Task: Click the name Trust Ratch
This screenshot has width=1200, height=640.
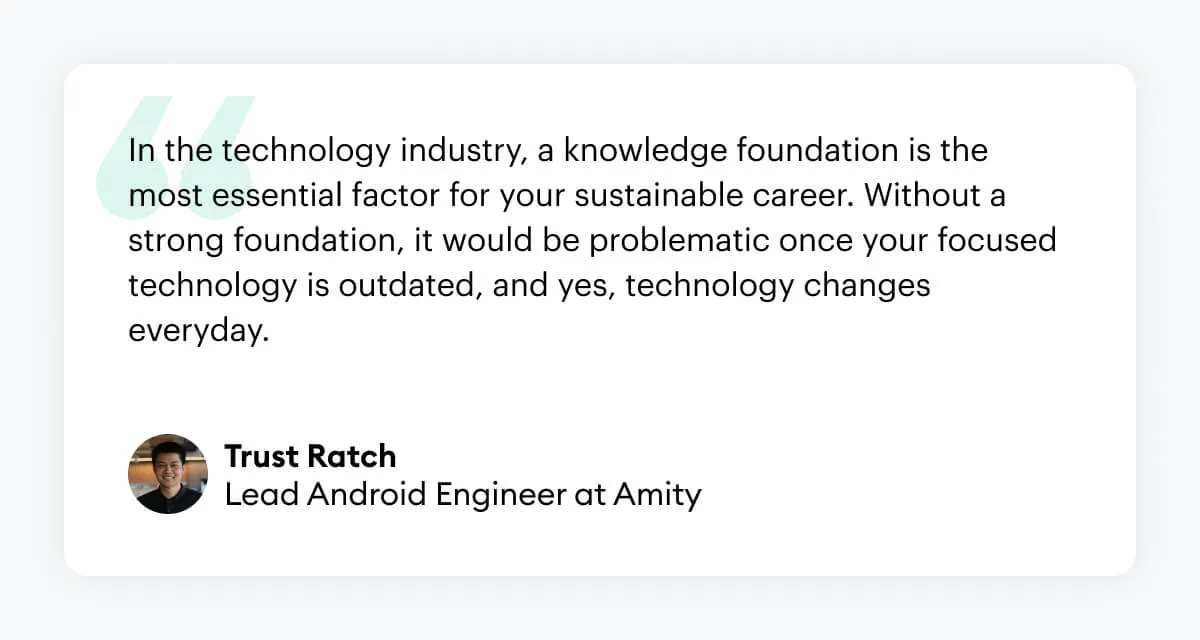Action: tap(310, 456)
